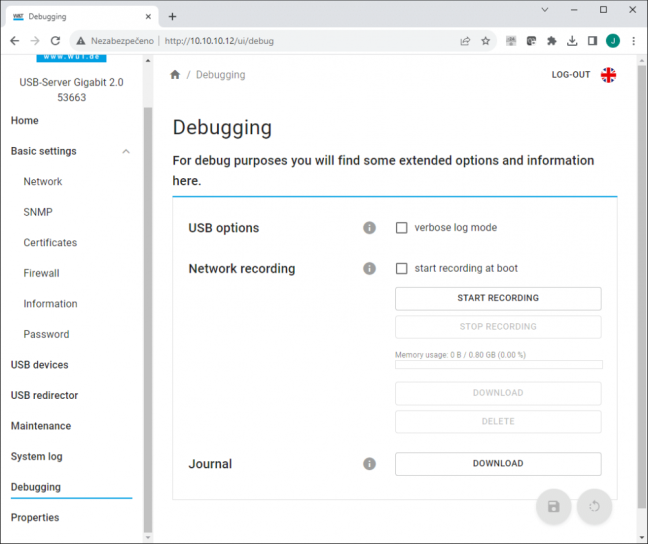
Task: Click the recording DOWNLOAD button
Action: (x=498, y=393)
